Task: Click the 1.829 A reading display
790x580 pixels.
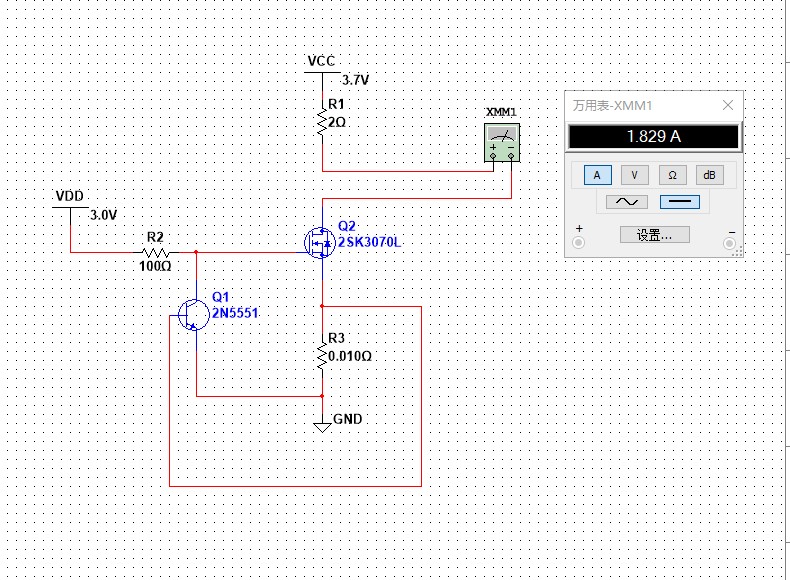Action: point(653,137)
